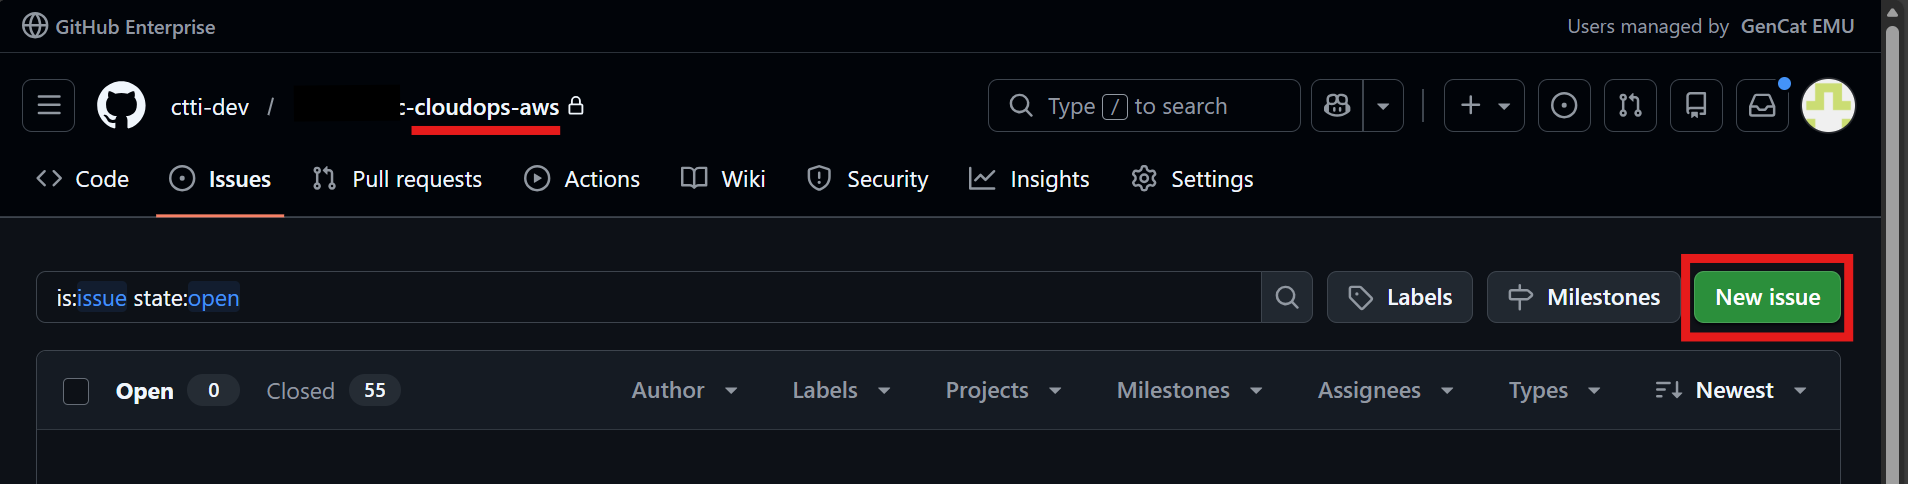
Task: Open the Milestones page button
Action: [x=1583, y=297]
